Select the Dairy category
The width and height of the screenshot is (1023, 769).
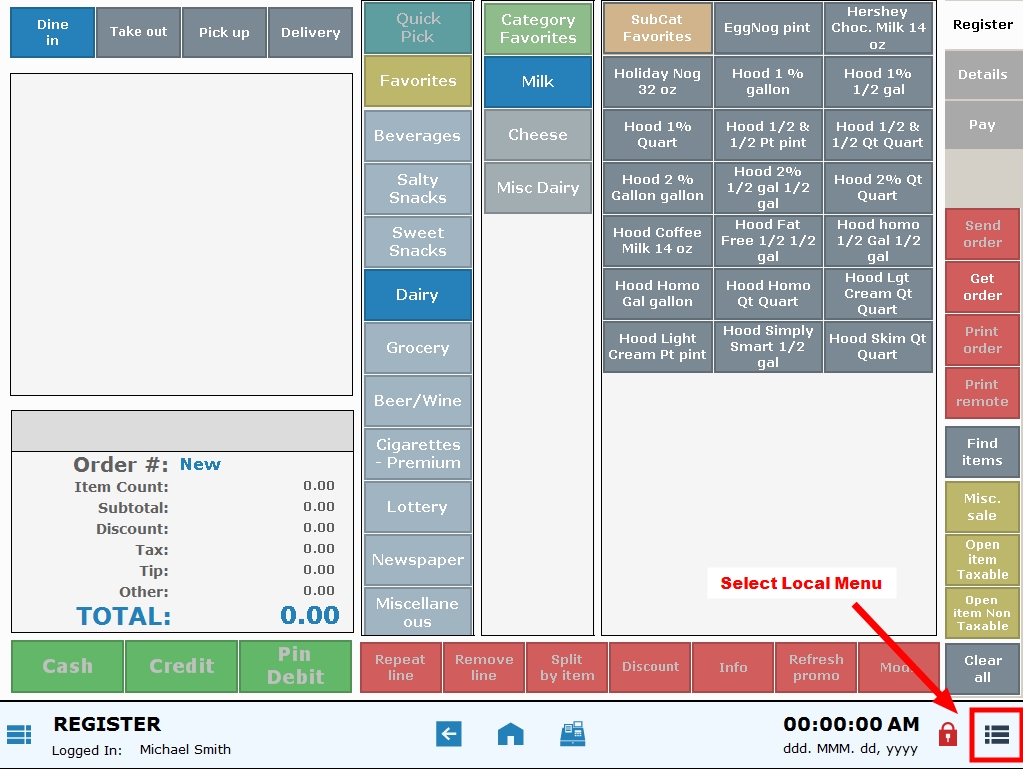tap(417, 295)
